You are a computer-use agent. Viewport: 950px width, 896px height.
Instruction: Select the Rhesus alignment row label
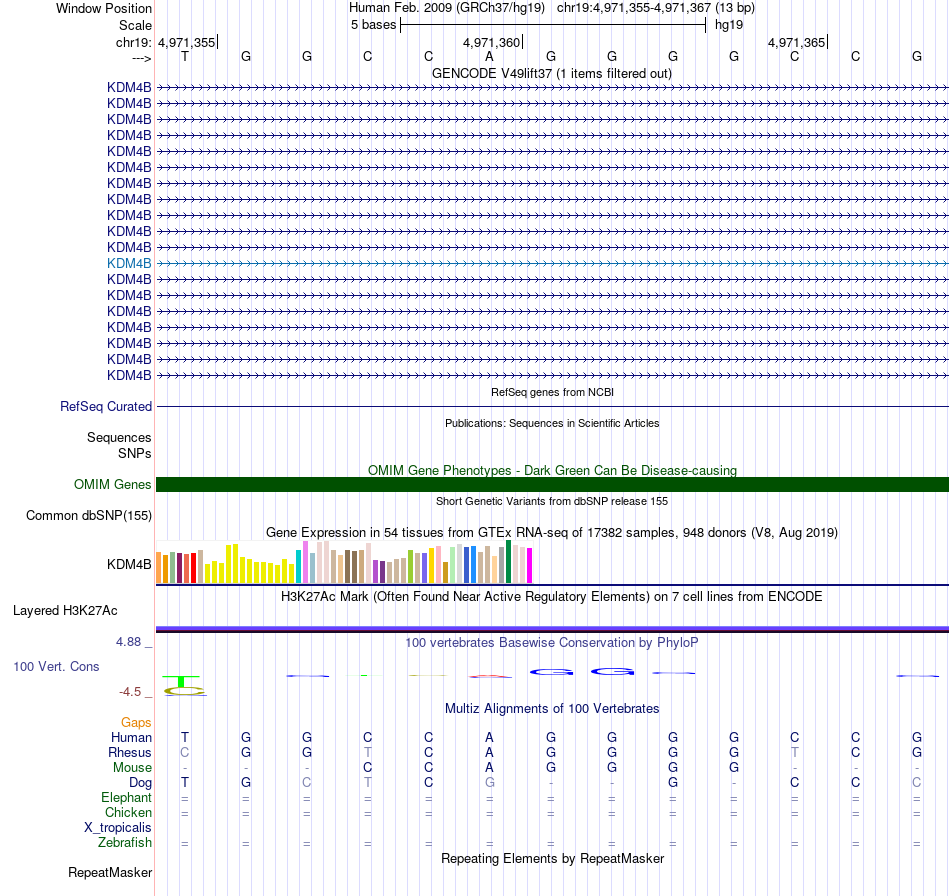click(130, 752)
